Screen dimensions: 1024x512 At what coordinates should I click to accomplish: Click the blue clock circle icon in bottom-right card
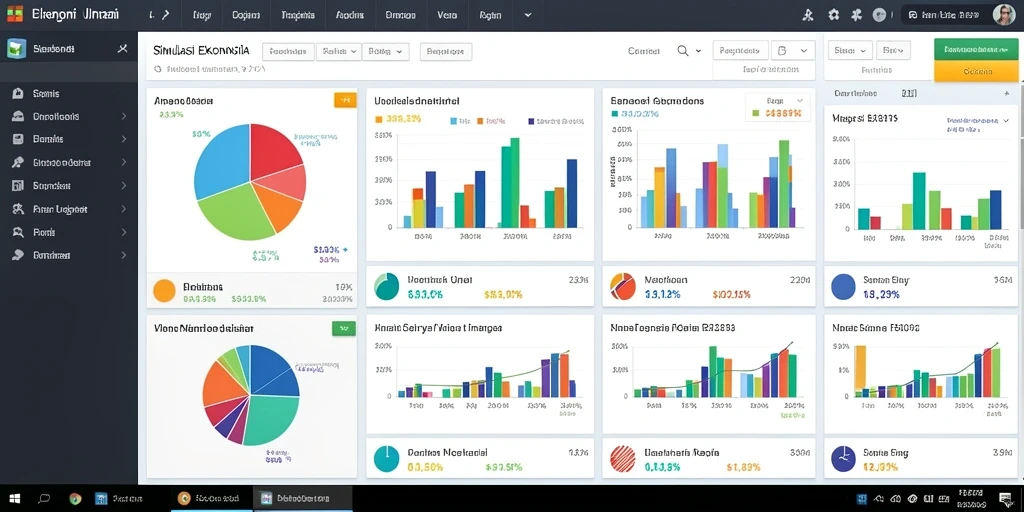pyautogui.click(x=843, y=459)
